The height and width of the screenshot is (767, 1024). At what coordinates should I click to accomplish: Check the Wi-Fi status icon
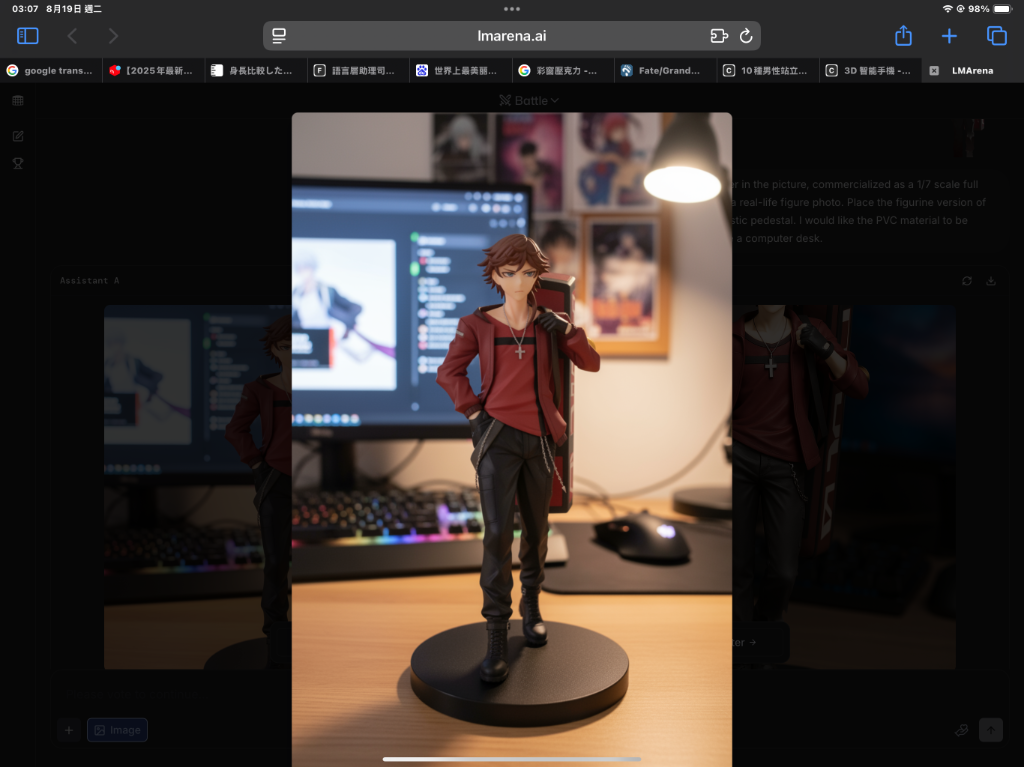(x=948, y=9)
